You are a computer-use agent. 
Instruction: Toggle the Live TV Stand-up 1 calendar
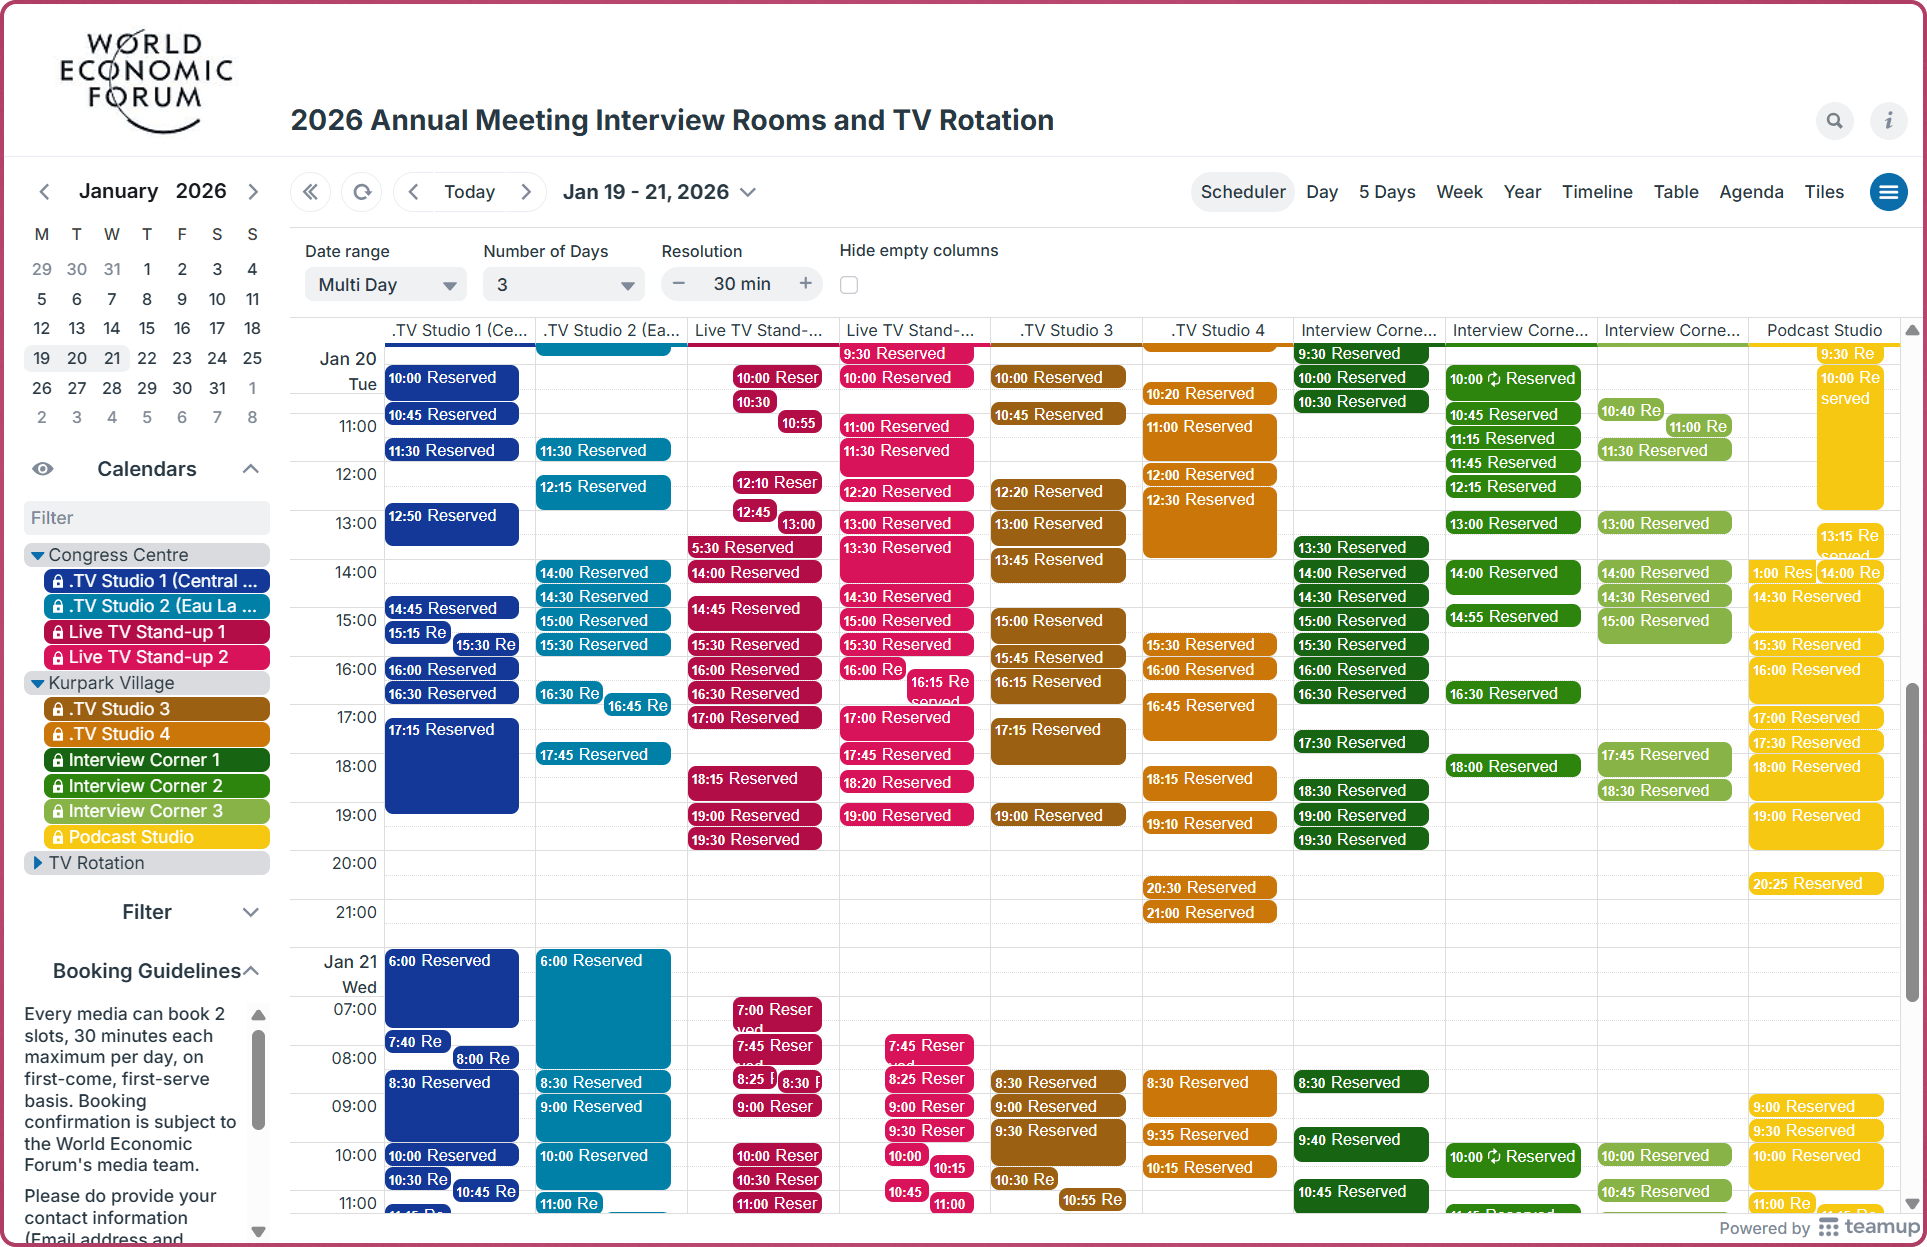(x=157, y=632)
